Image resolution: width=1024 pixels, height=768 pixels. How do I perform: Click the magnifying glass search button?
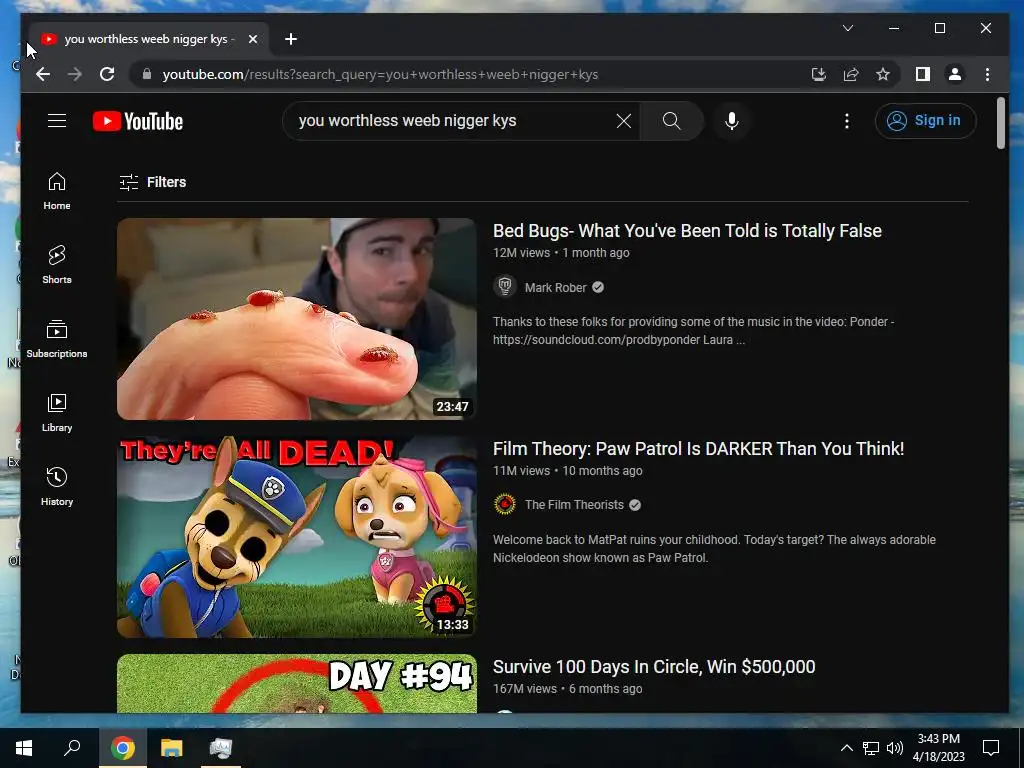[671, 121]
